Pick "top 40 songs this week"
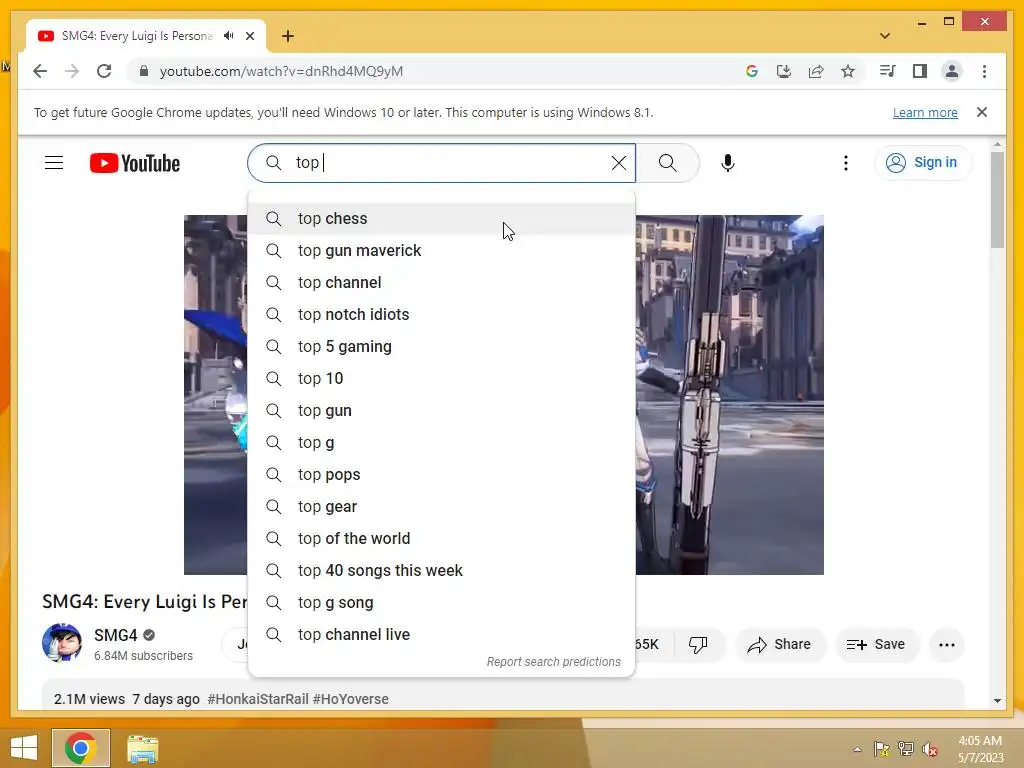The width and height of the screenshot is (1024, 768). [x=441, y=571]
